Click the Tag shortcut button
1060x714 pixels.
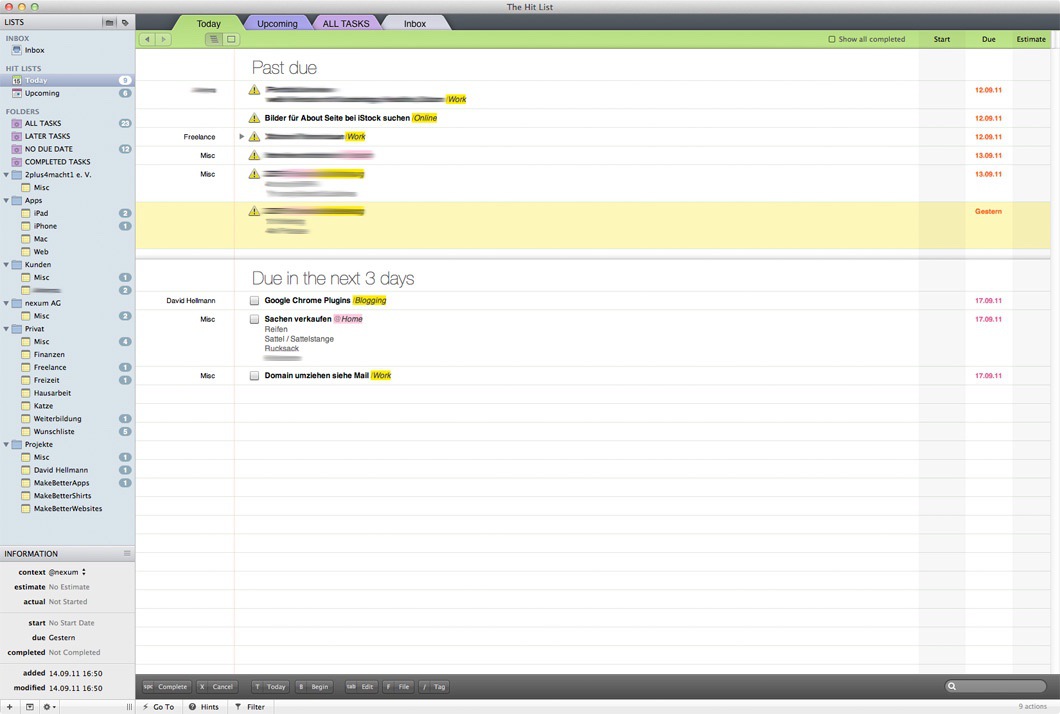(434, 686)
